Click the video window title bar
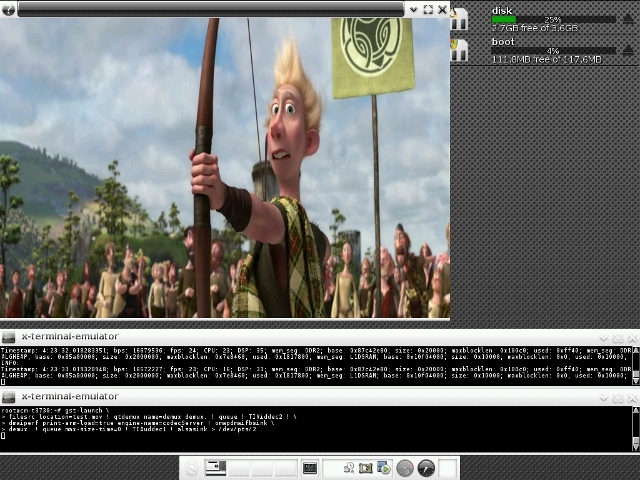 click(211, 9)
